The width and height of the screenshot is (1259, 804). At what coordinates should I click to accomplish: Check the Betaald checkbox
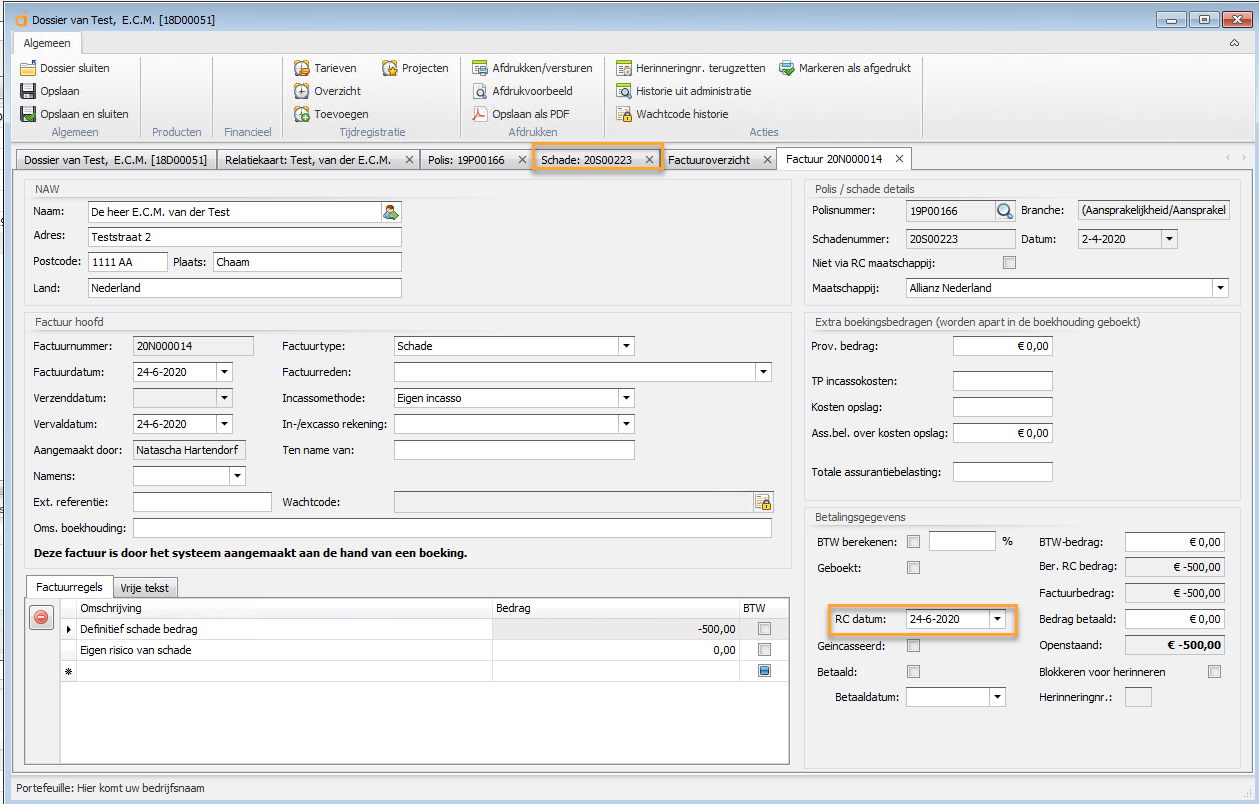tap(913, 672)
